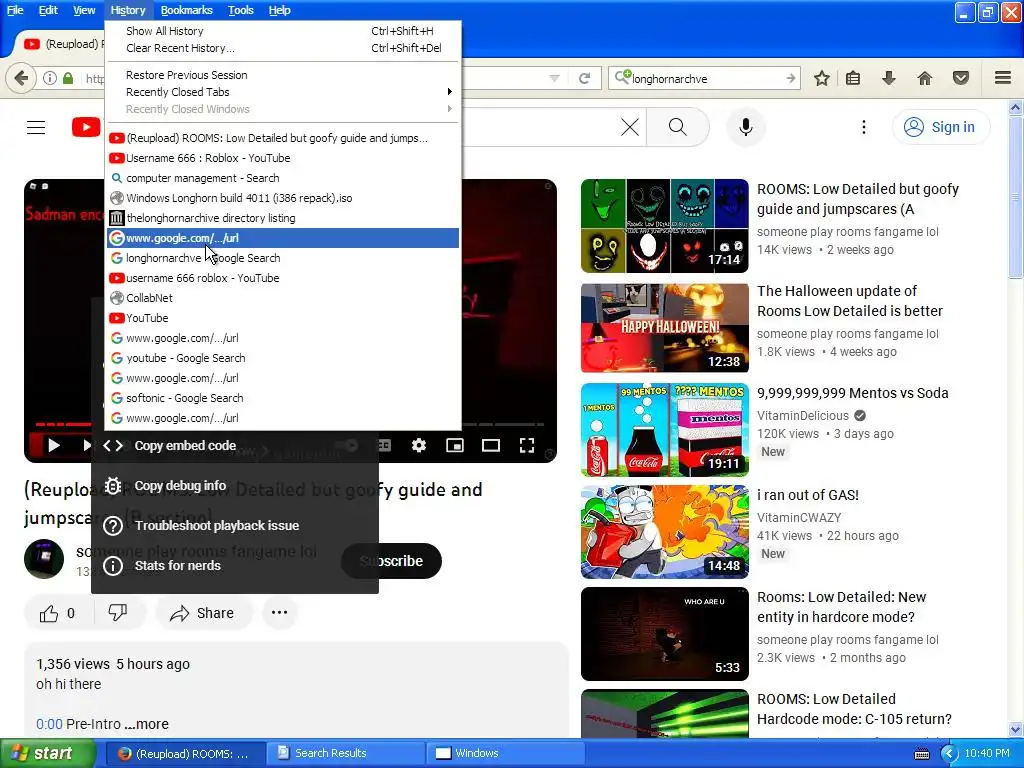Search with voice microphone icon

click(746, 127)
